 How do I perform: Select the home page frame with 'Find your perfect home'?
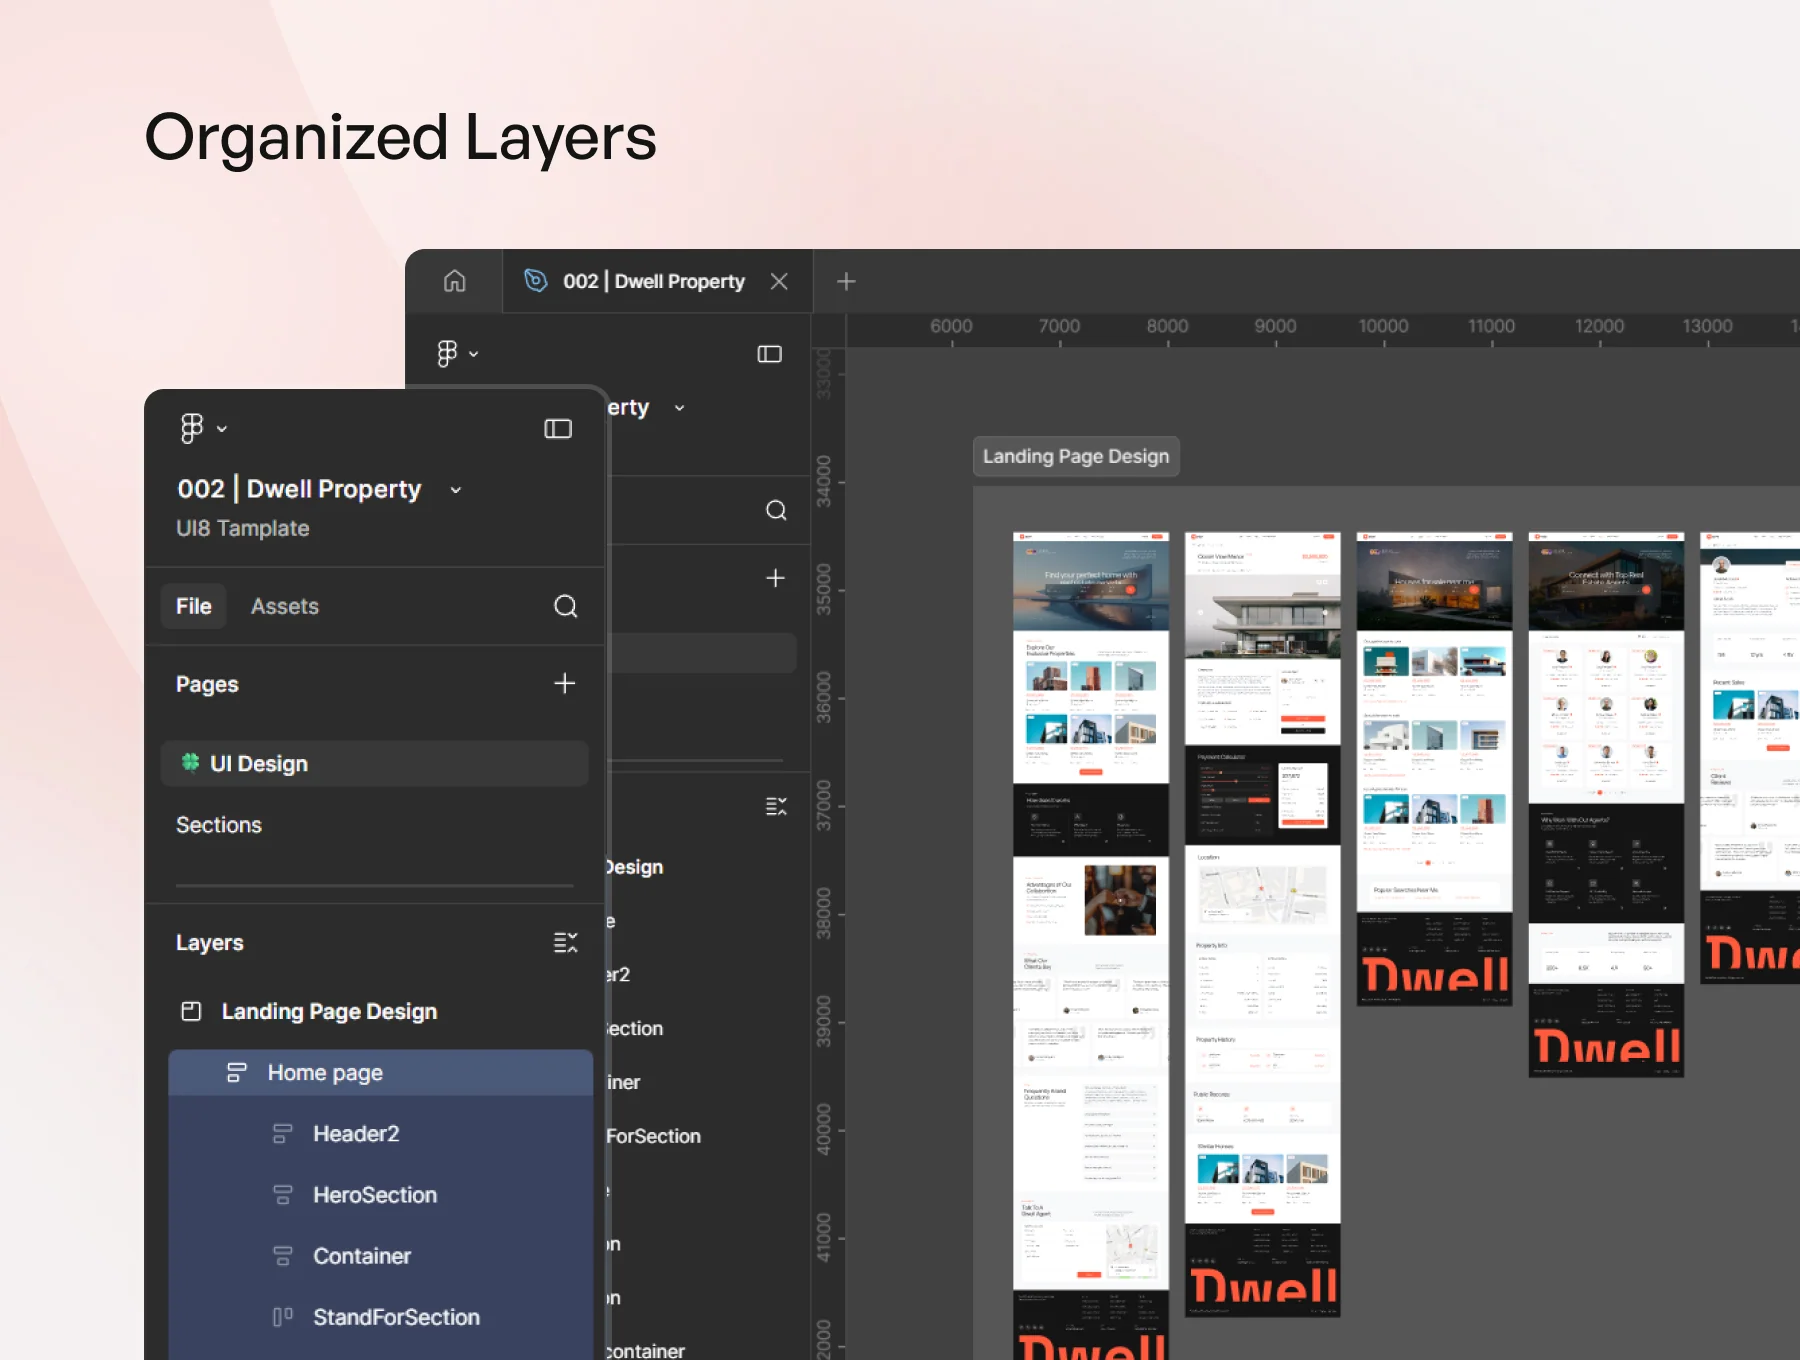[x=1091, y=945]
